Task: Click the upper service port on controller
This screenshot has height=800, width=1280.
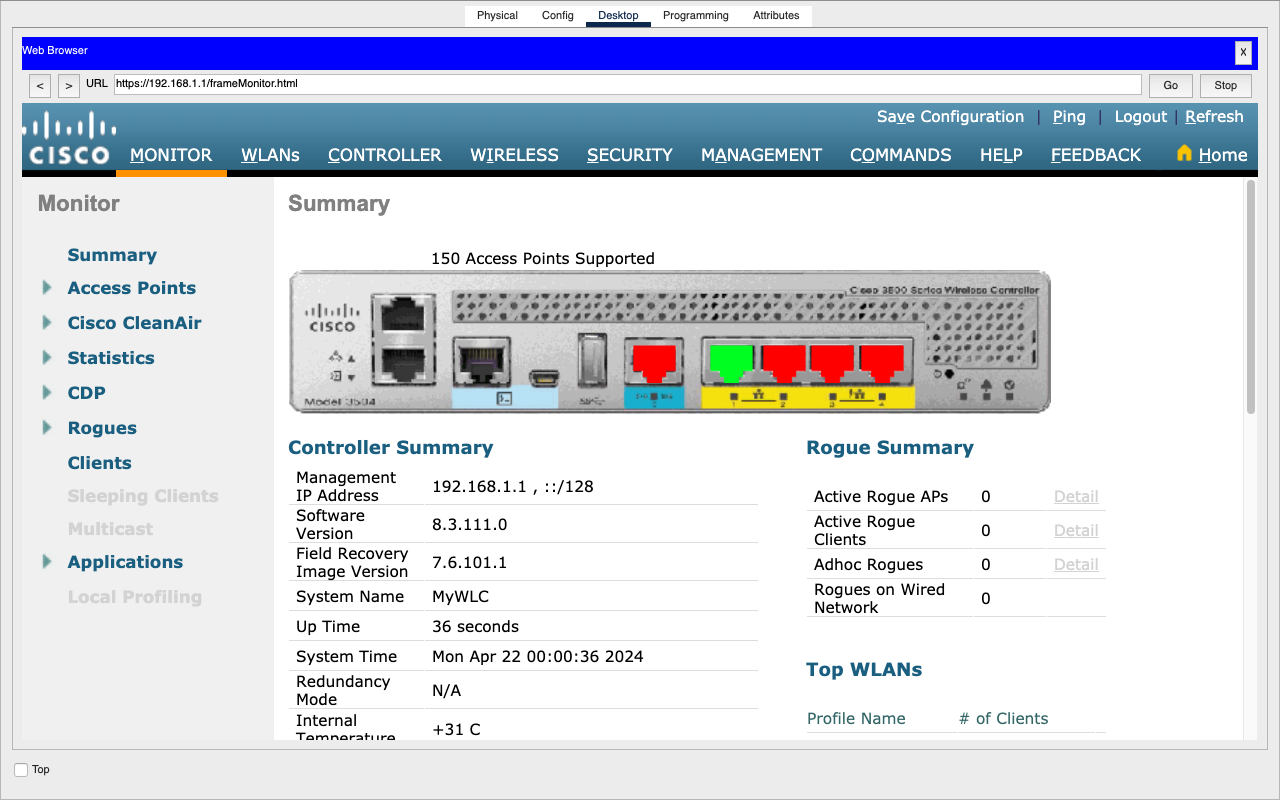Action: tap(402, 315)
